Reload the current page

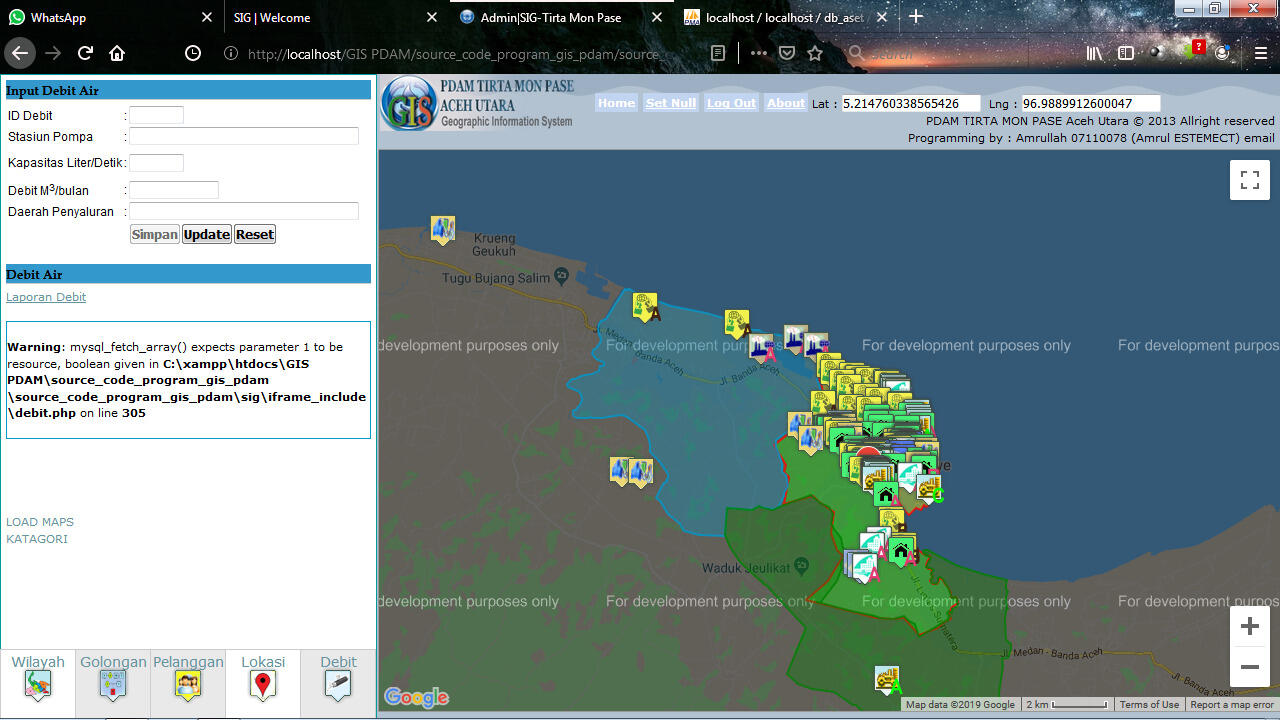(85, 53)
